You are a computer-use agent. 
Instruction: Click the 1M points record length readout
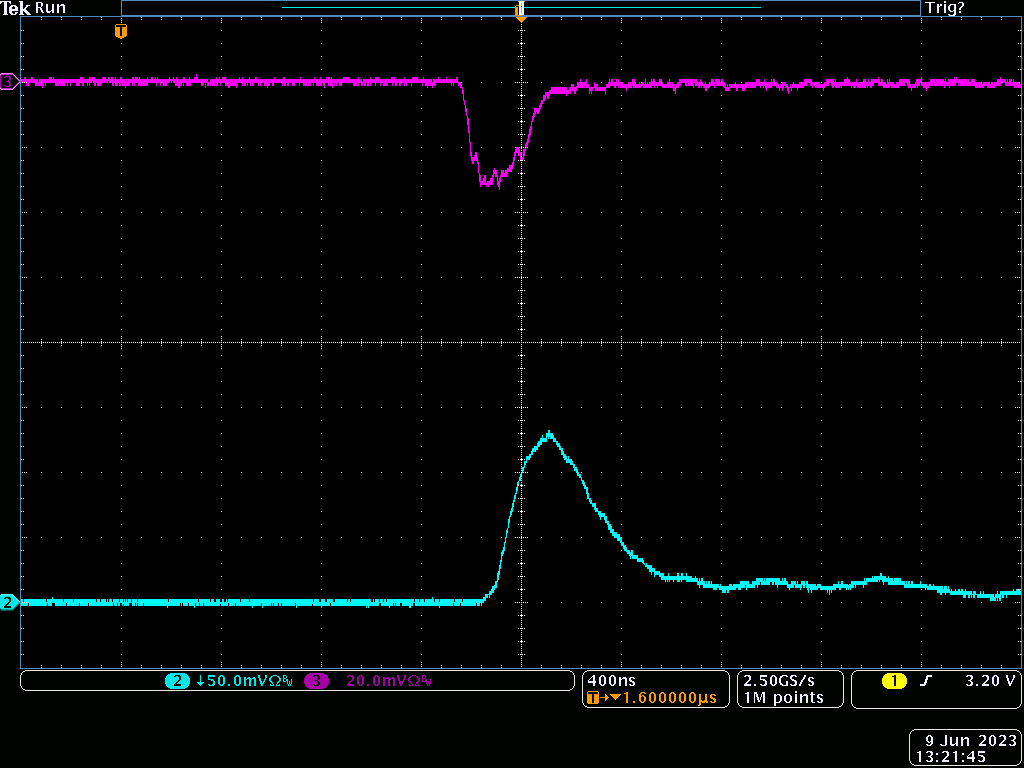coord(783,697)
